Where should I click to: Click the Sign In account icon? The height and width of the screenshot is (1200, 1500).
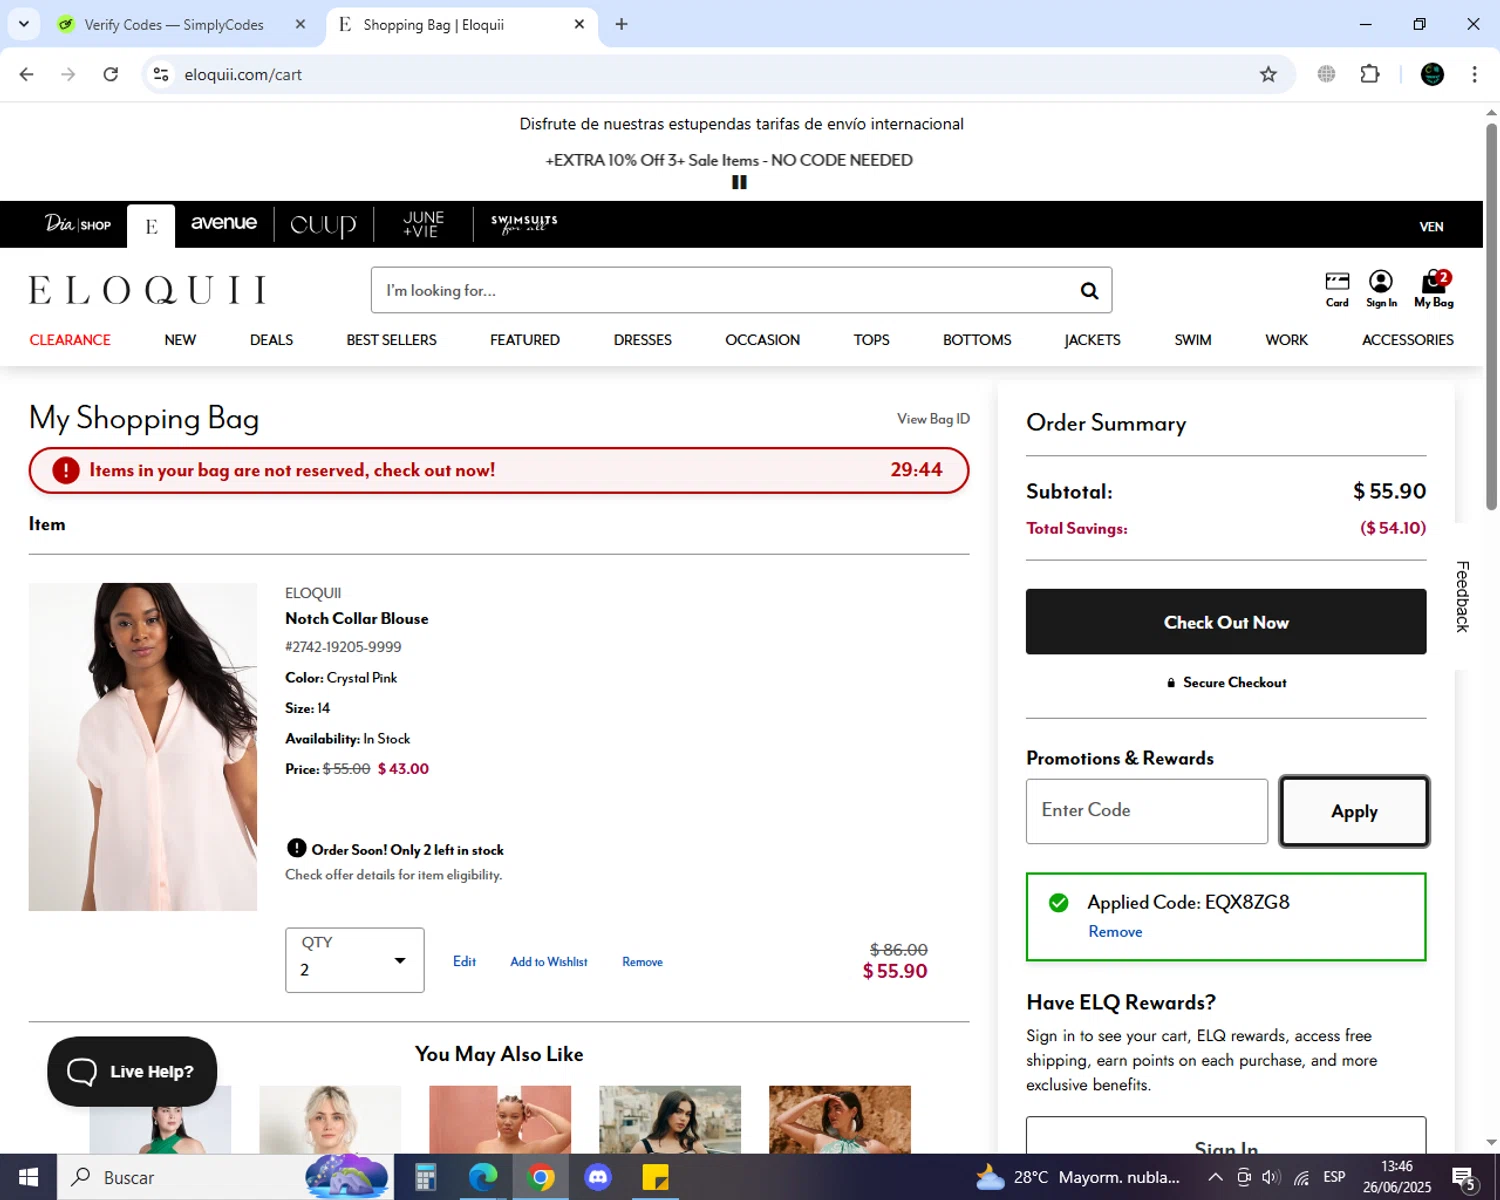click(1381, 289)
